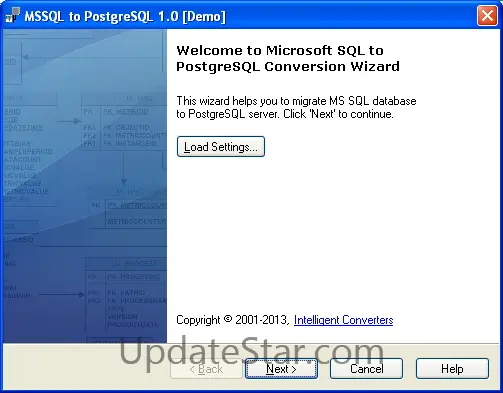Click the app icon in title bar
The height and width of the screenshot is (393, 503).
(x=13, y=15)
